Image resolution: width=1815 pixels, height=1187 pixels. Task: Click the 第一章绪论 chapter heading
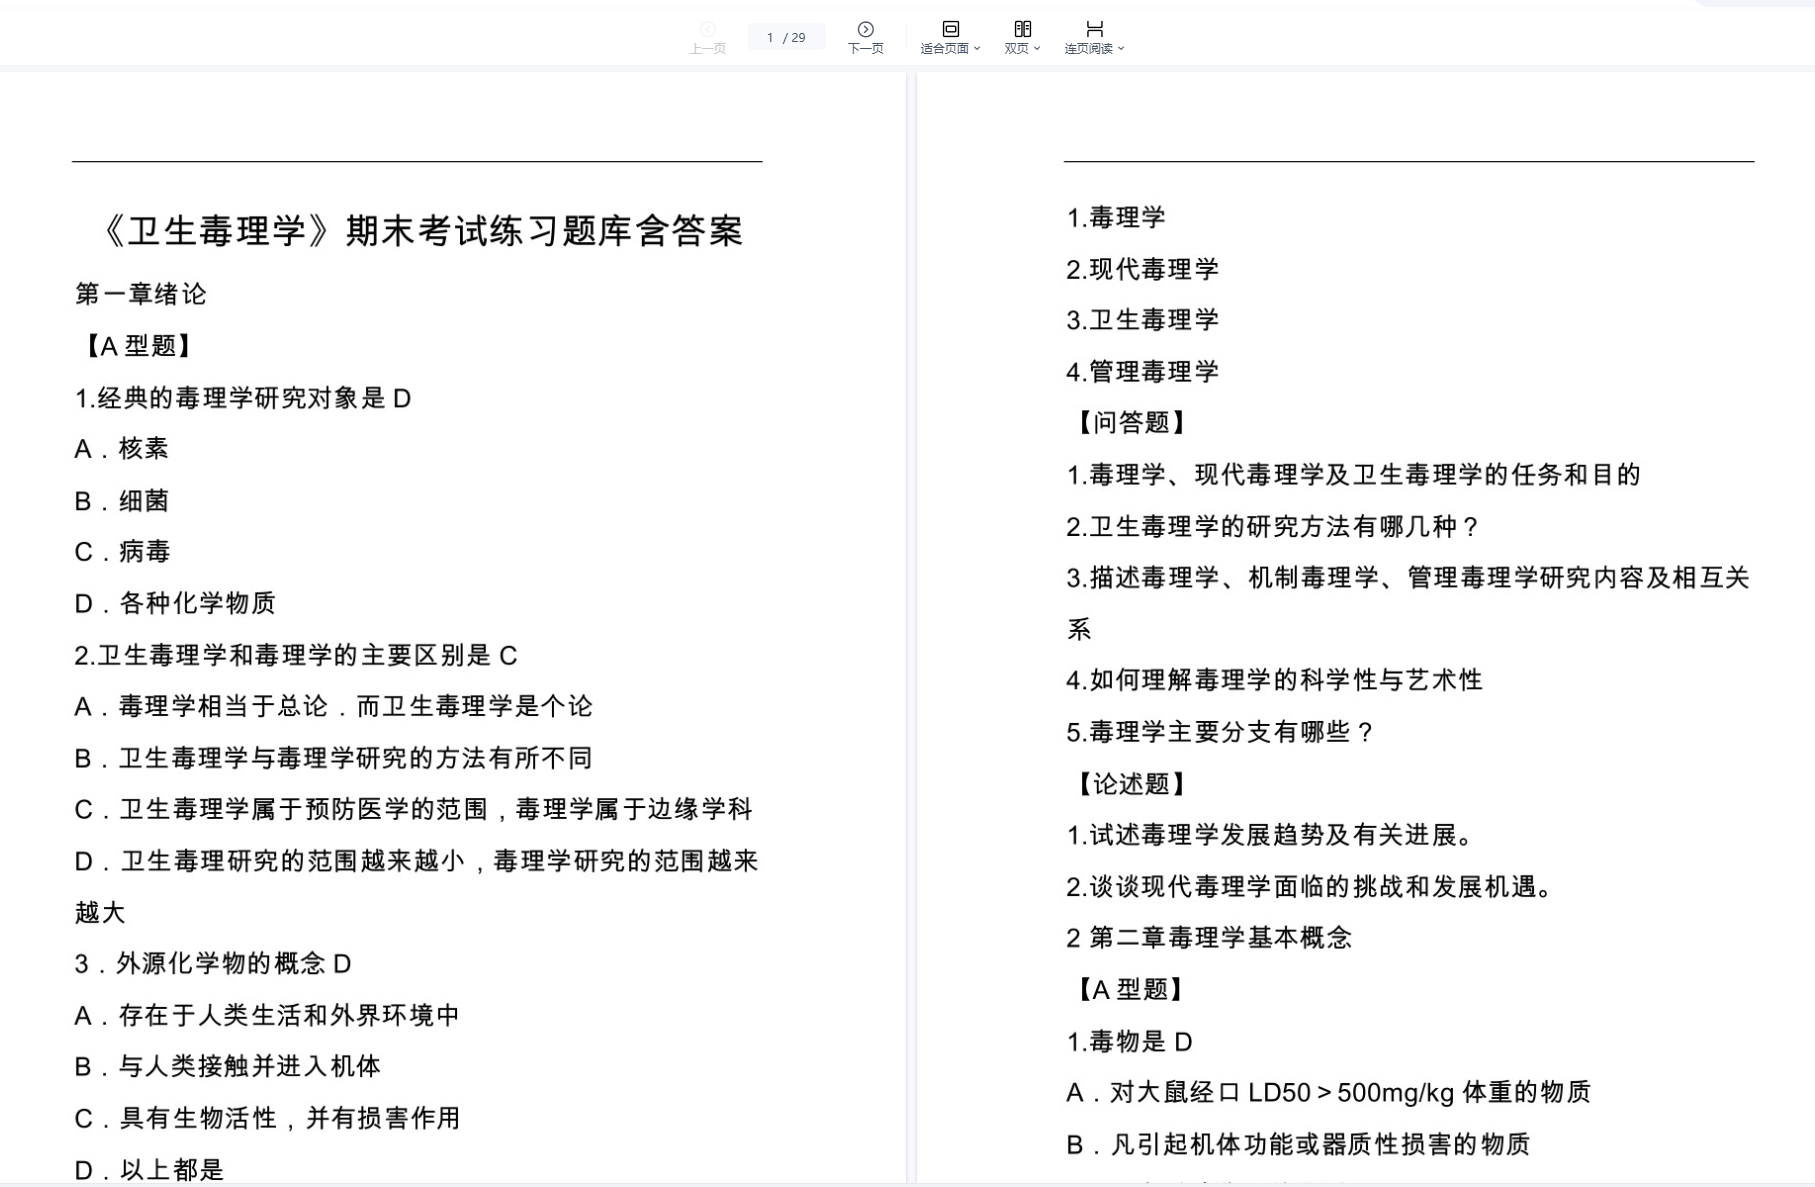[141, 294]
